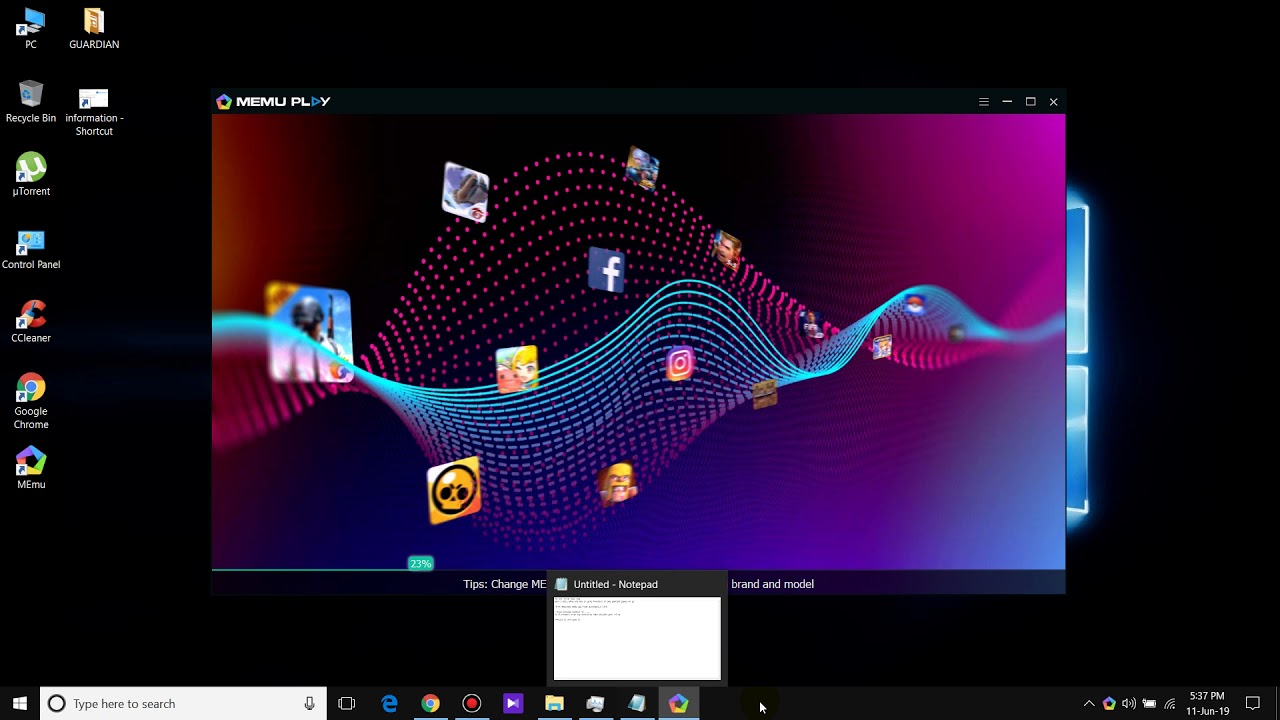Screen dimensions: 1280x720
Task: Open the volume control in tray
Action: (1129, 704)
